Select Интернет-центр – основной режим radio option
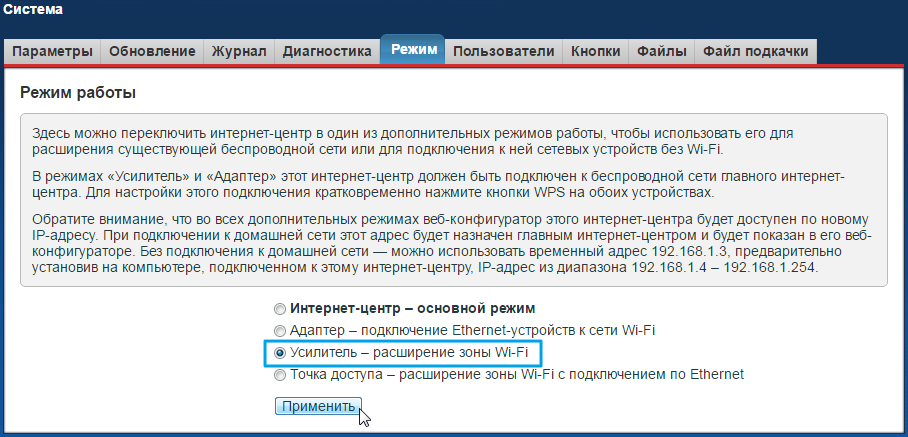 280,308
